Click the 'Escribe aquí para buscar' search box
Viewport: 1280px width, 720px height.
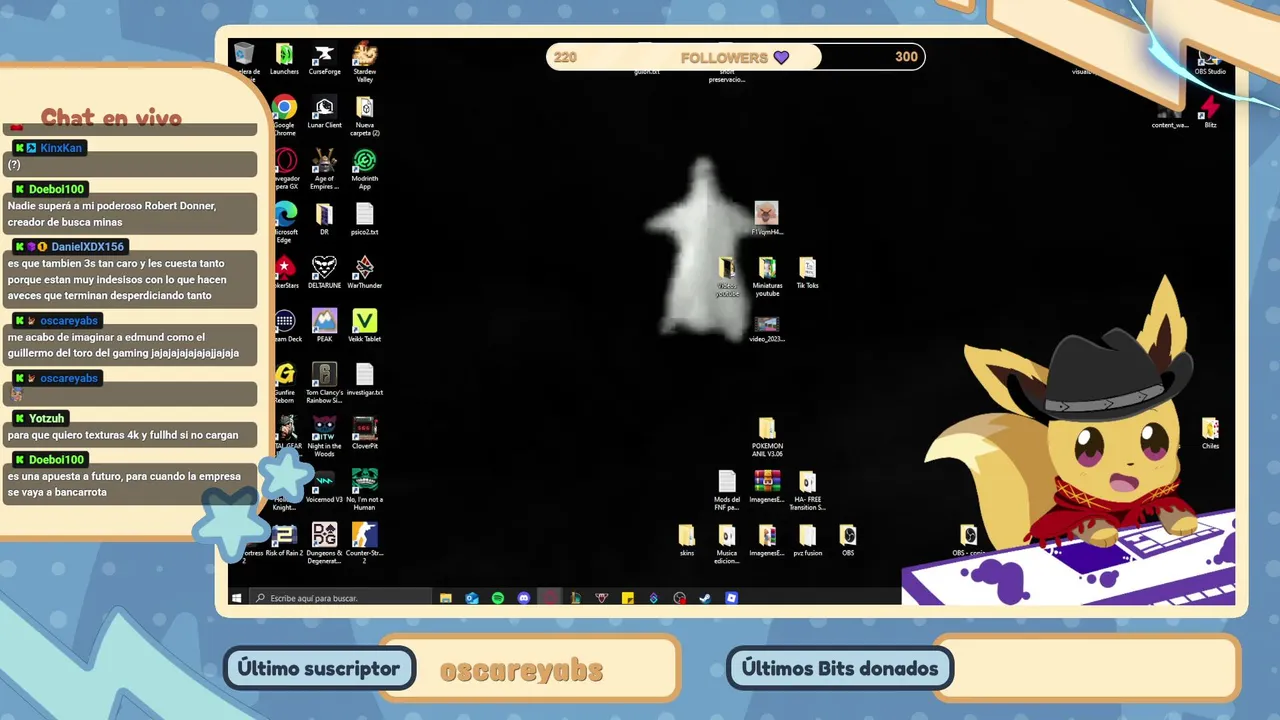tap(339, 598)
